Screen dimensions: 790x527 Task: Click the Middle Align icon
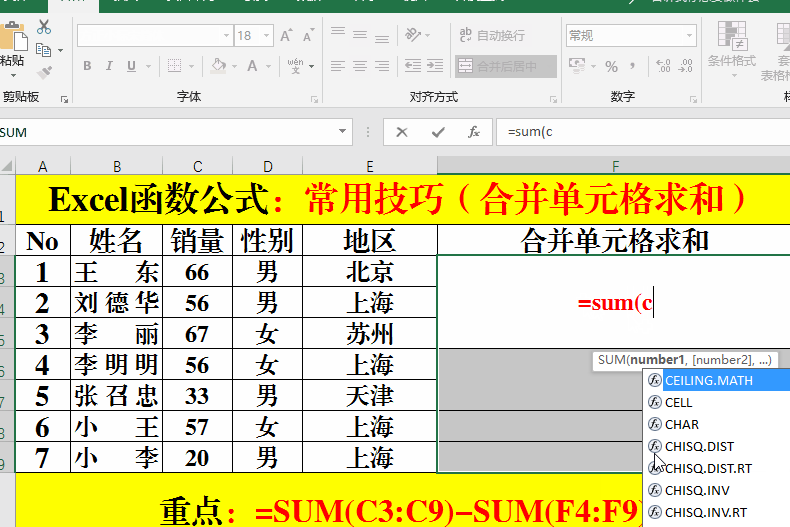(x=360, y=35)
